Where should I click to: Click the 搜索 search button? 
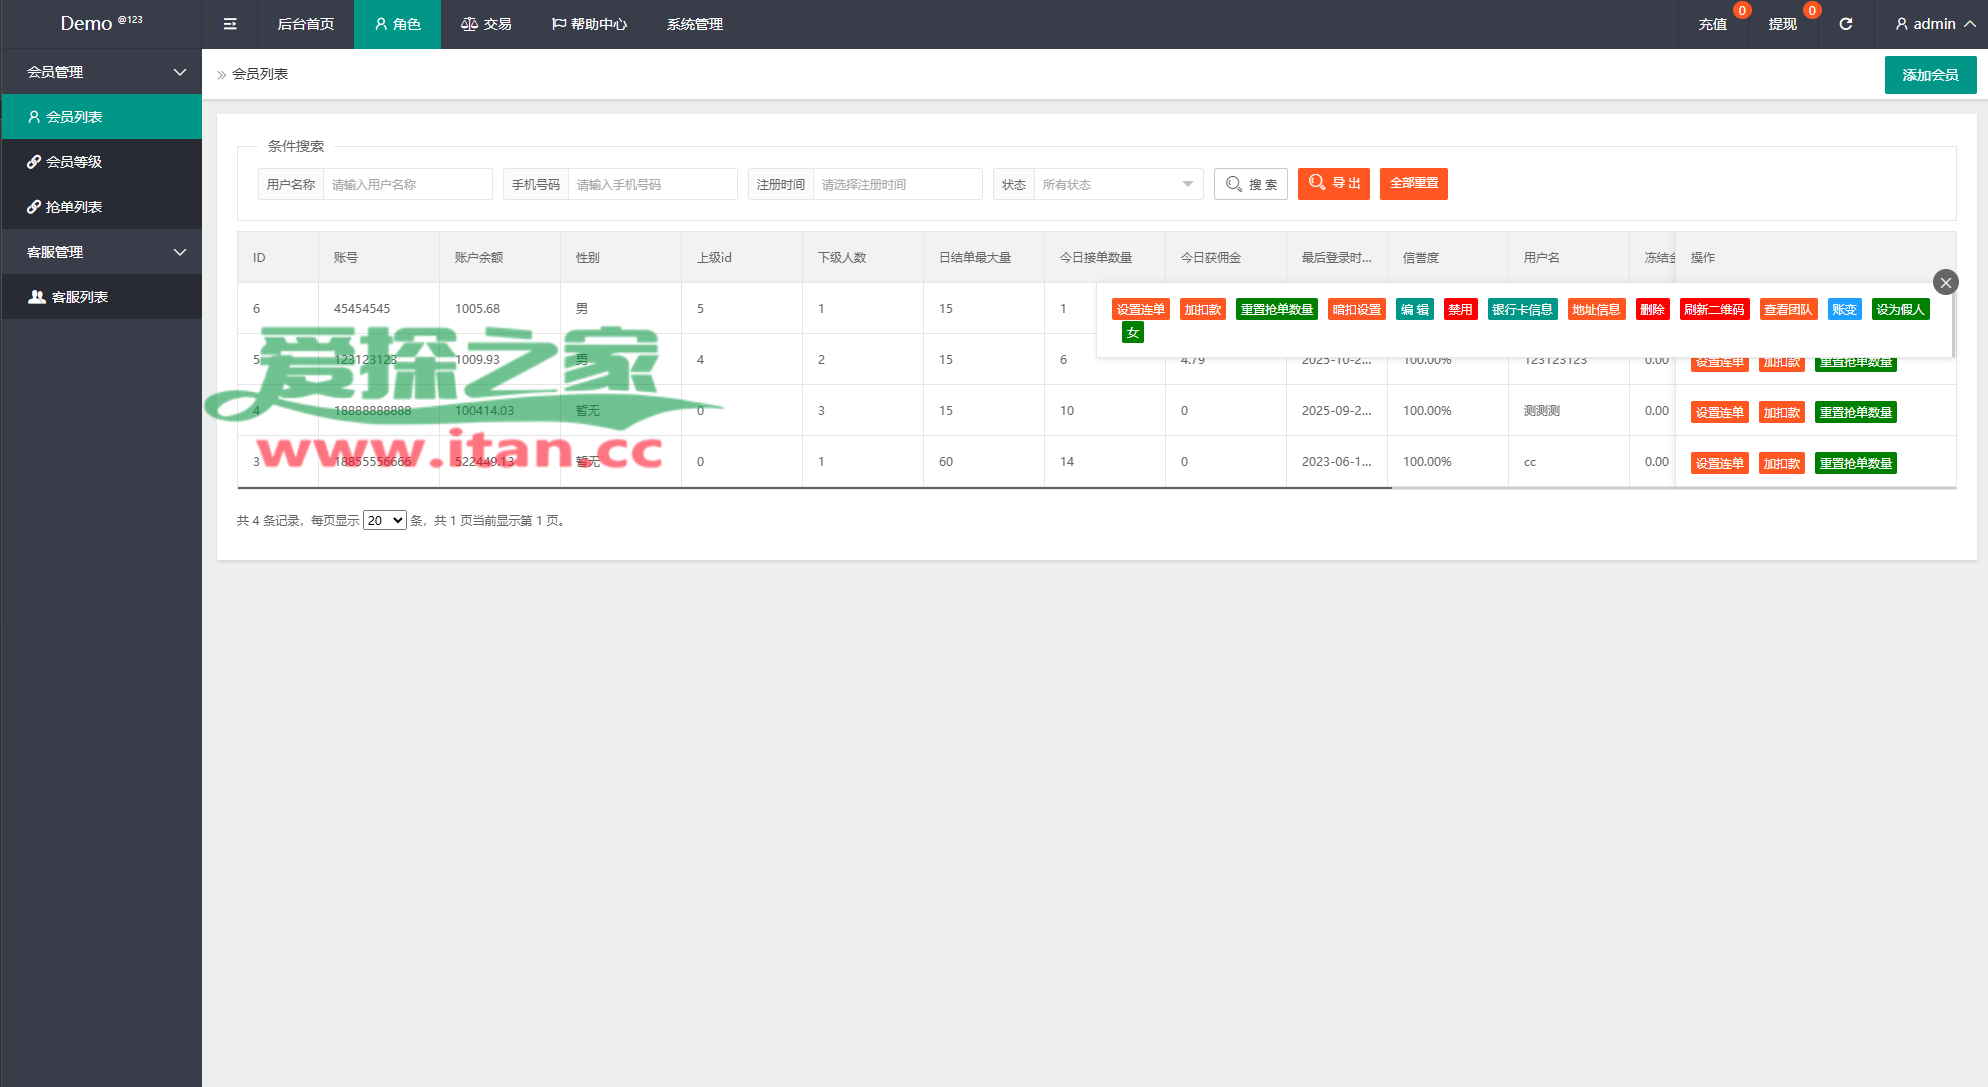pyautogui.click(x=1251, y=184)
